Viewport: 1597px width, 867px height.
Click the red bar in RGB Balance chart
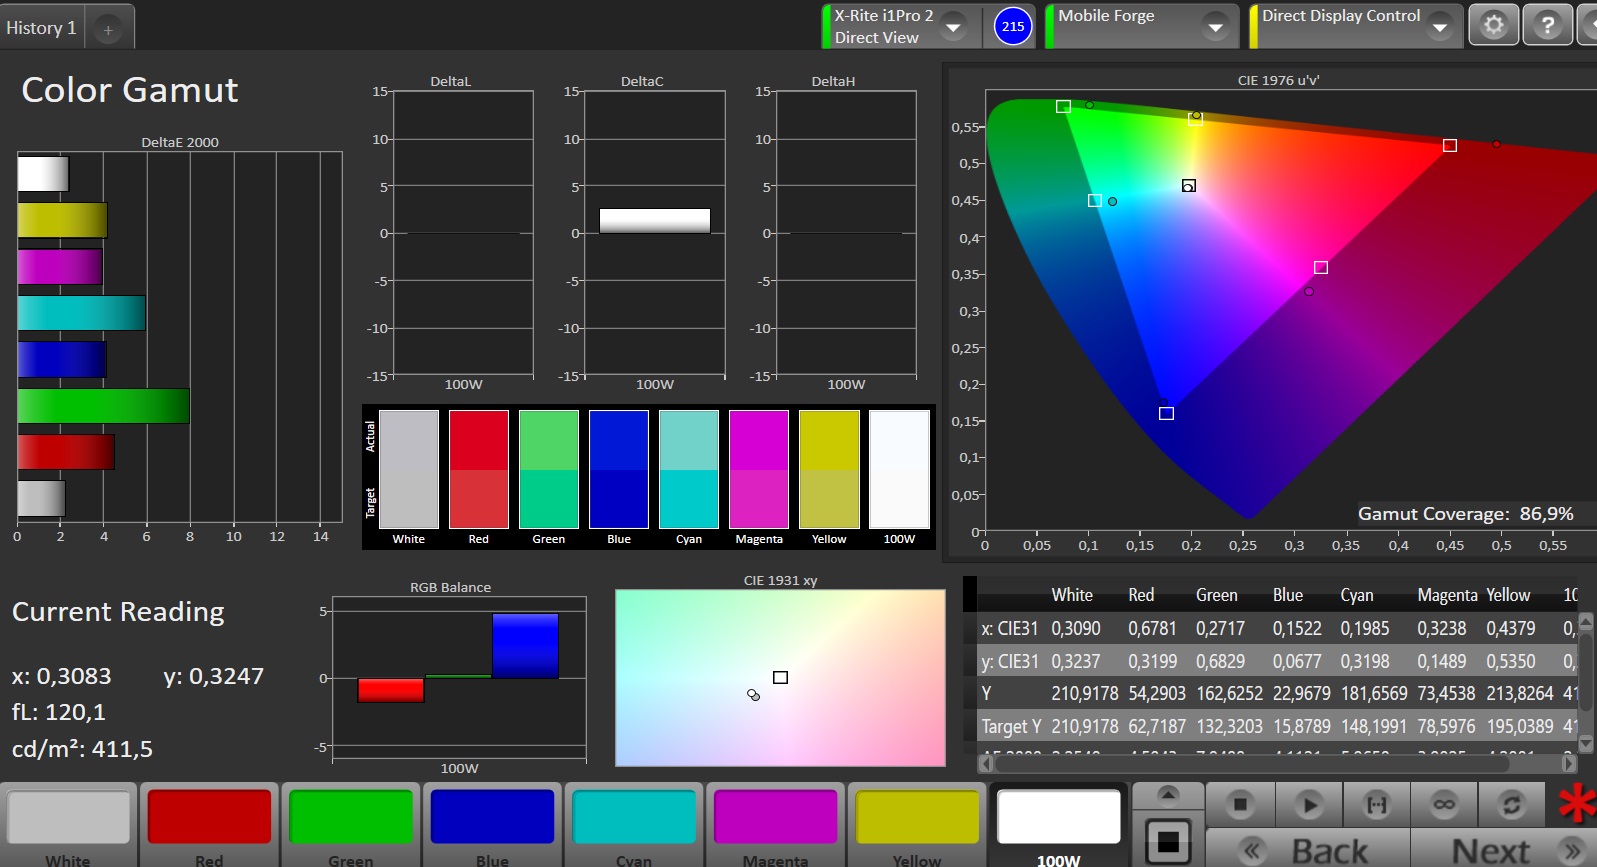391,690
